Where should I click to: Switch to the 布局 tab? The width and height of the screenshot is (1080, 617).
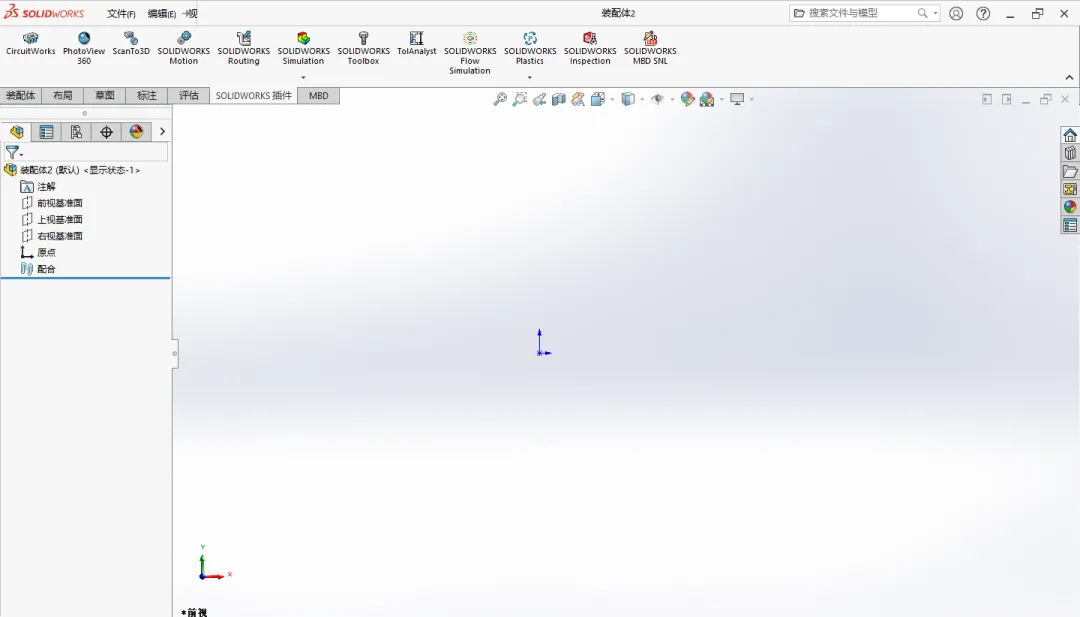(63, 96)
